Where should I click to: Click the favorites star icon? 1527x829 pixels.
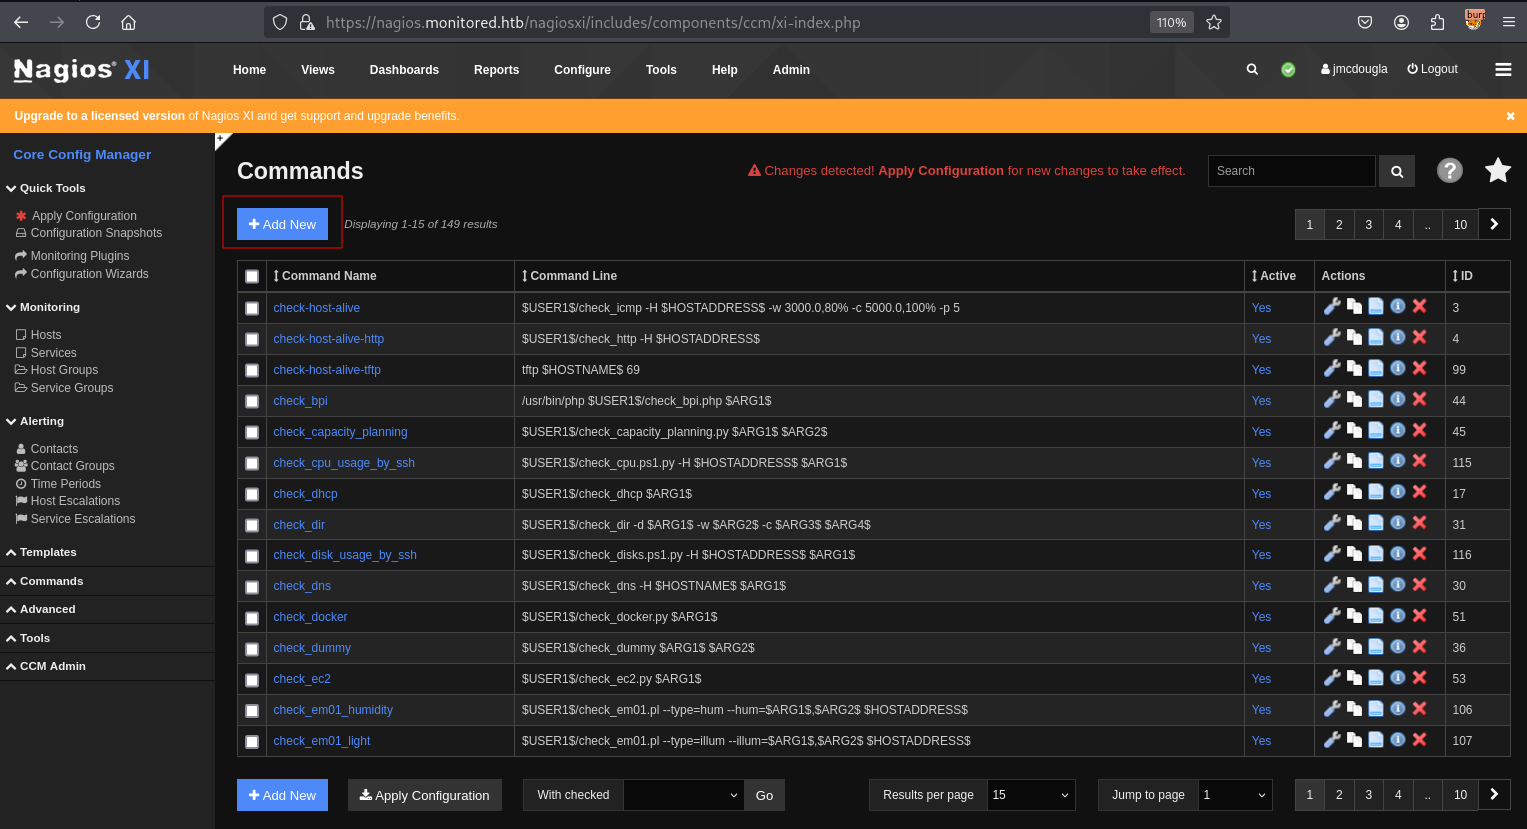tap(1497, 170)
